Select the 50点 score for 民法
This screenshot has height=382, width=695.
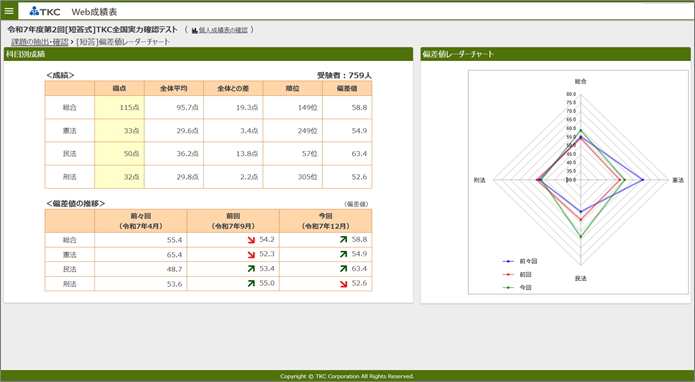pyautogui.click(x=119, y=154)
